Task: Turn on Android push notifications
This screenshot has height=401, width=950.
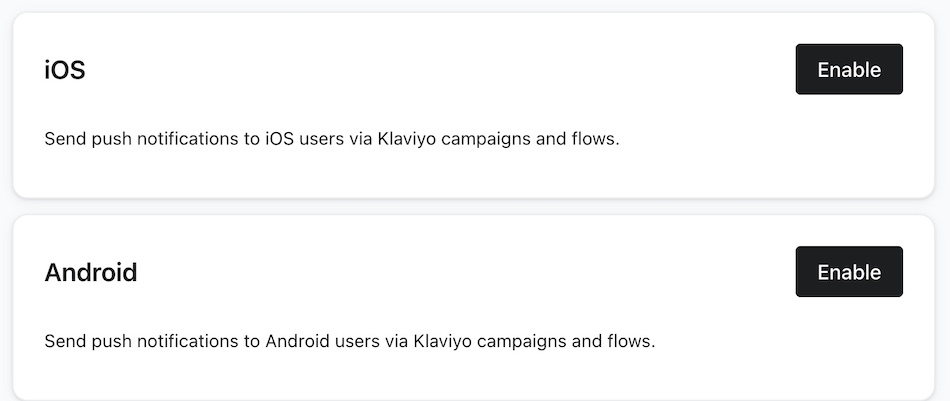Action: point(849,272)
